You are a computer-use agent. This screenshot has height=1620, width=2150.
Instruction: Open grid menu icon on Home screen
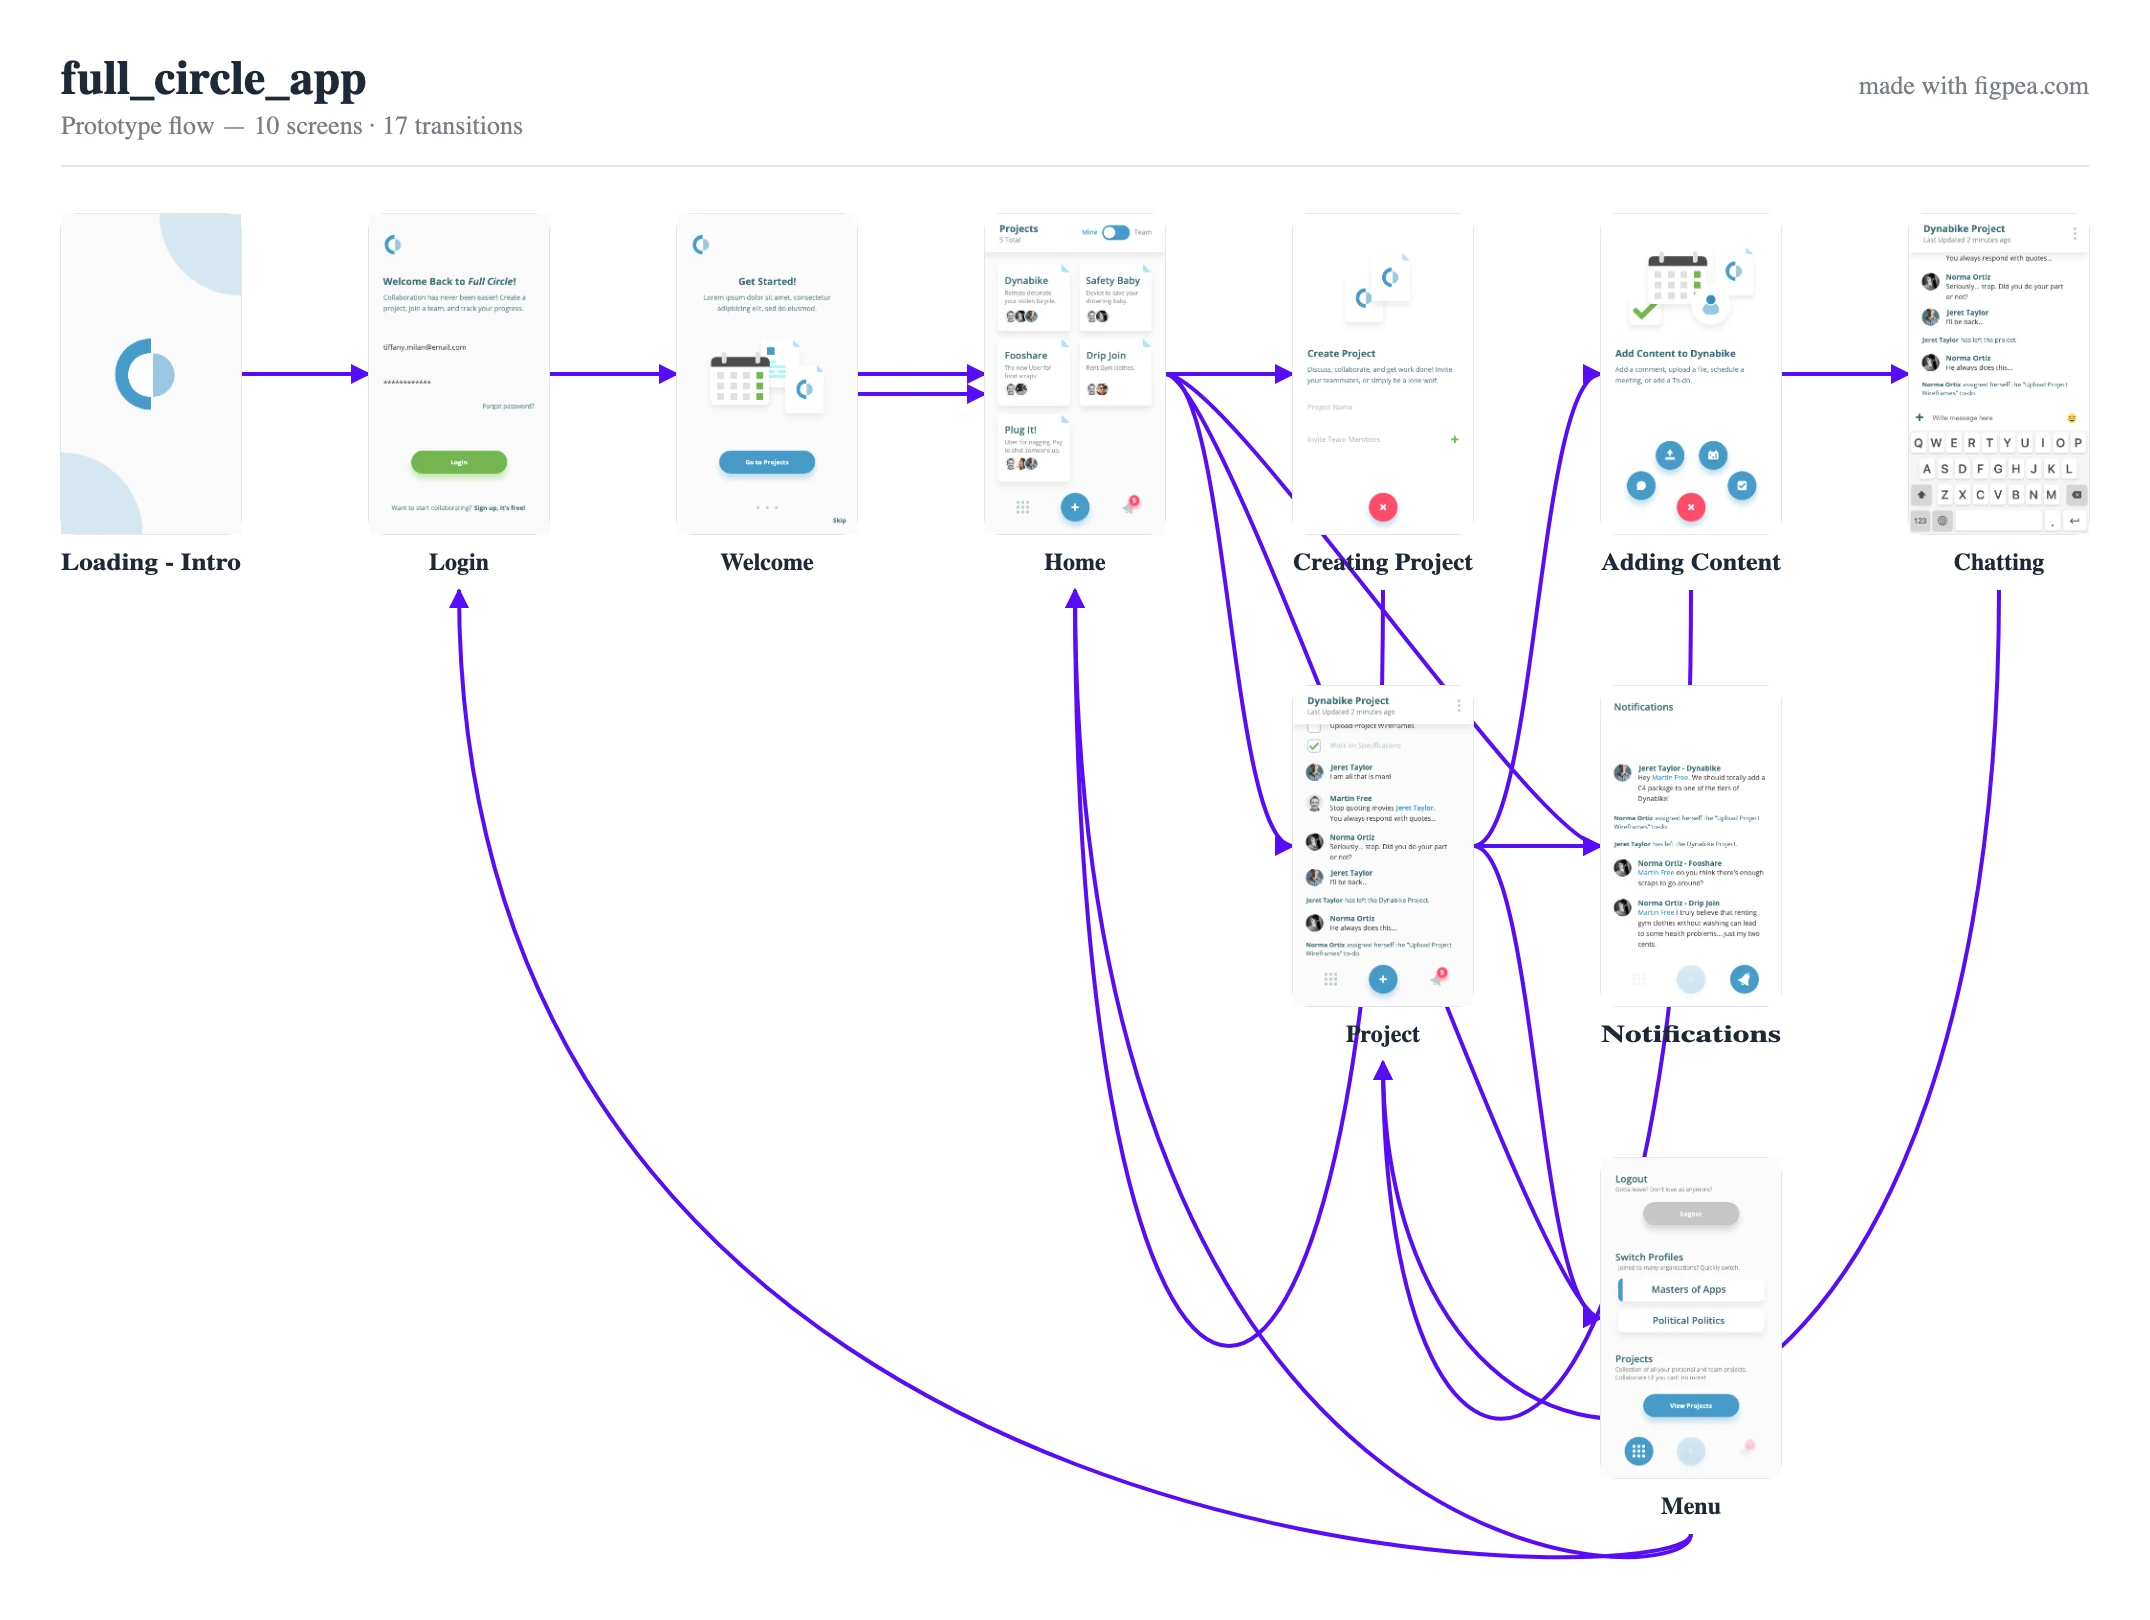[1022, 507]
